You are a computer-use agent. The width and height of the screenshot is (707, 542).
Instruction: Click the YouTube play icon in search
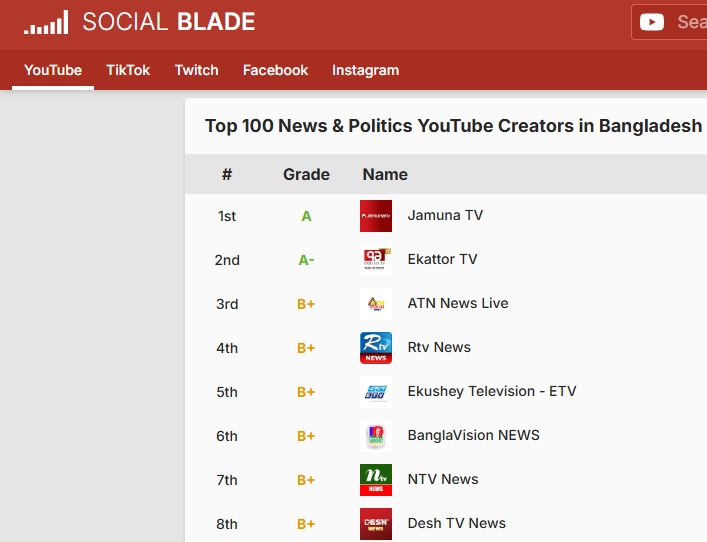(652, 22)
